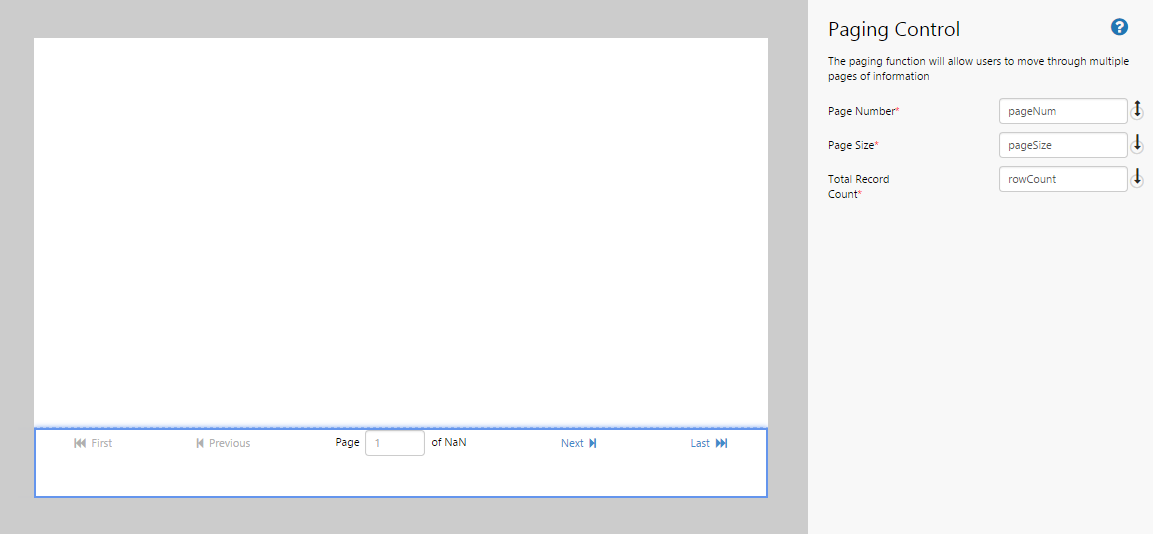Jump to the "Last" page link text
This screenshot has width=1154, height=534.
[x=700, y=443]
